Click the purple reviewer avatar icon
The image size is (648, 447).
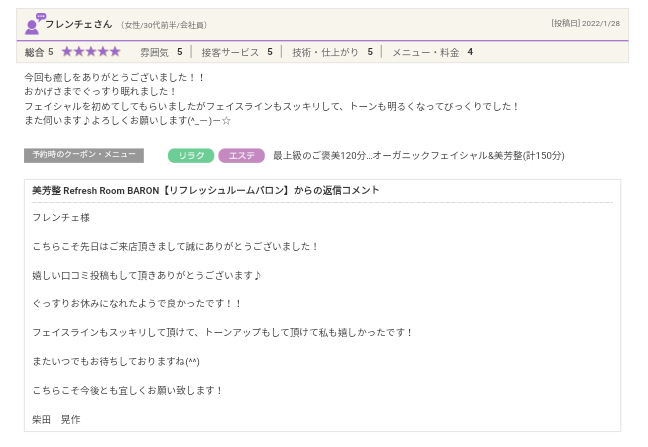[x=33, y=24]
